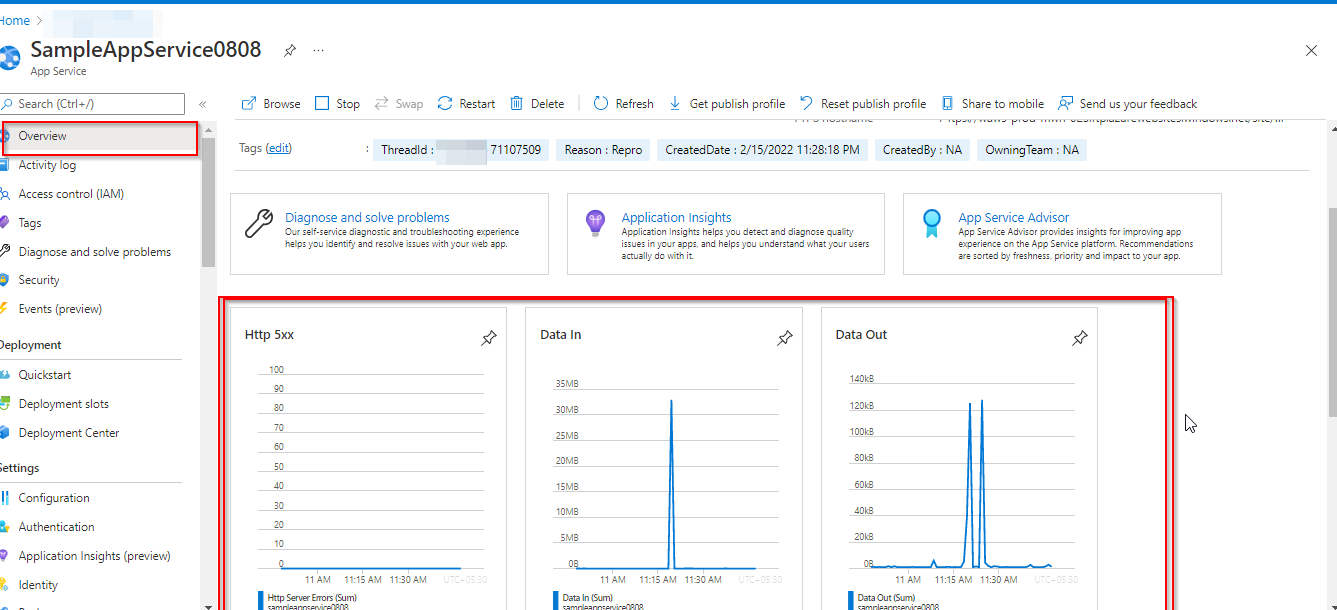Viewport: 1337px width, 610px height.
Task: Open Authentication settings
Action: (56, 527)
